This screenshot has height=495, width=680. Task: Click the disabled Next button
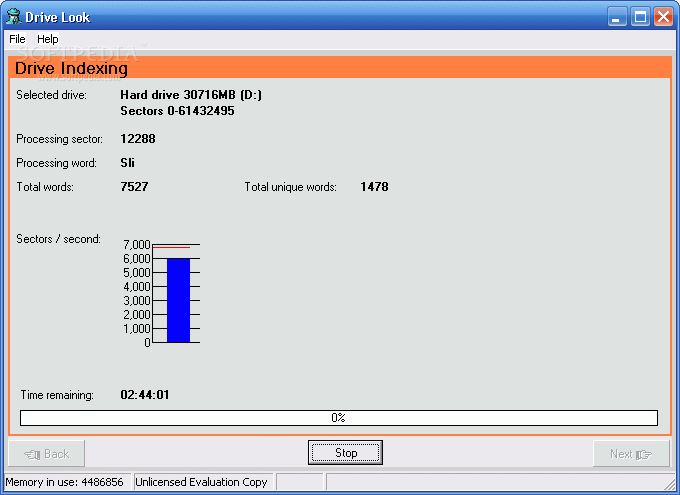click(x=631, y=454)
